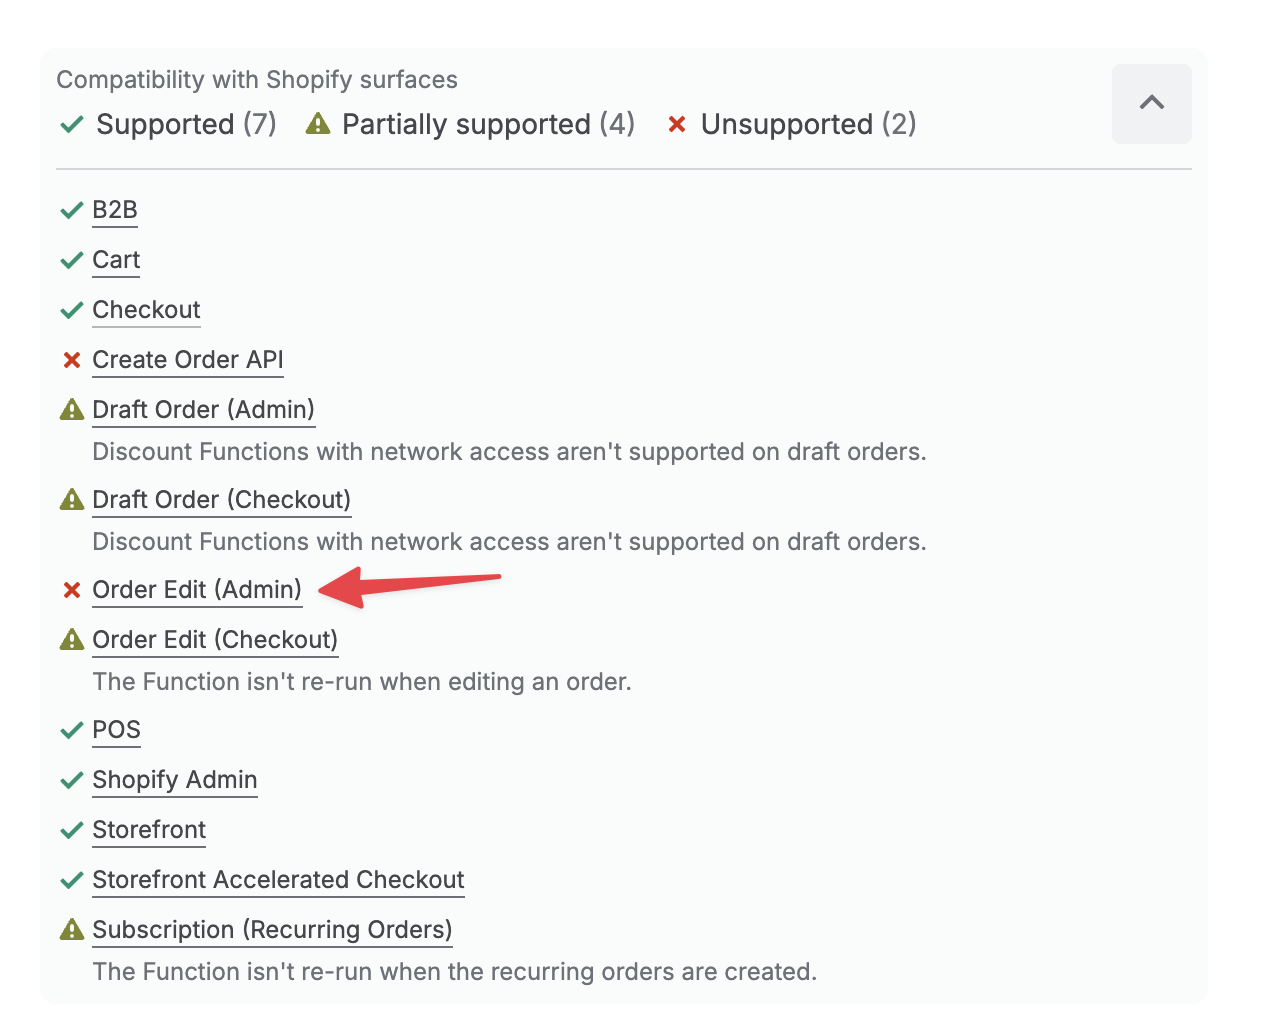Click the red X beside Create Order API
1280x1036 pixels.
tap(71, 360)
